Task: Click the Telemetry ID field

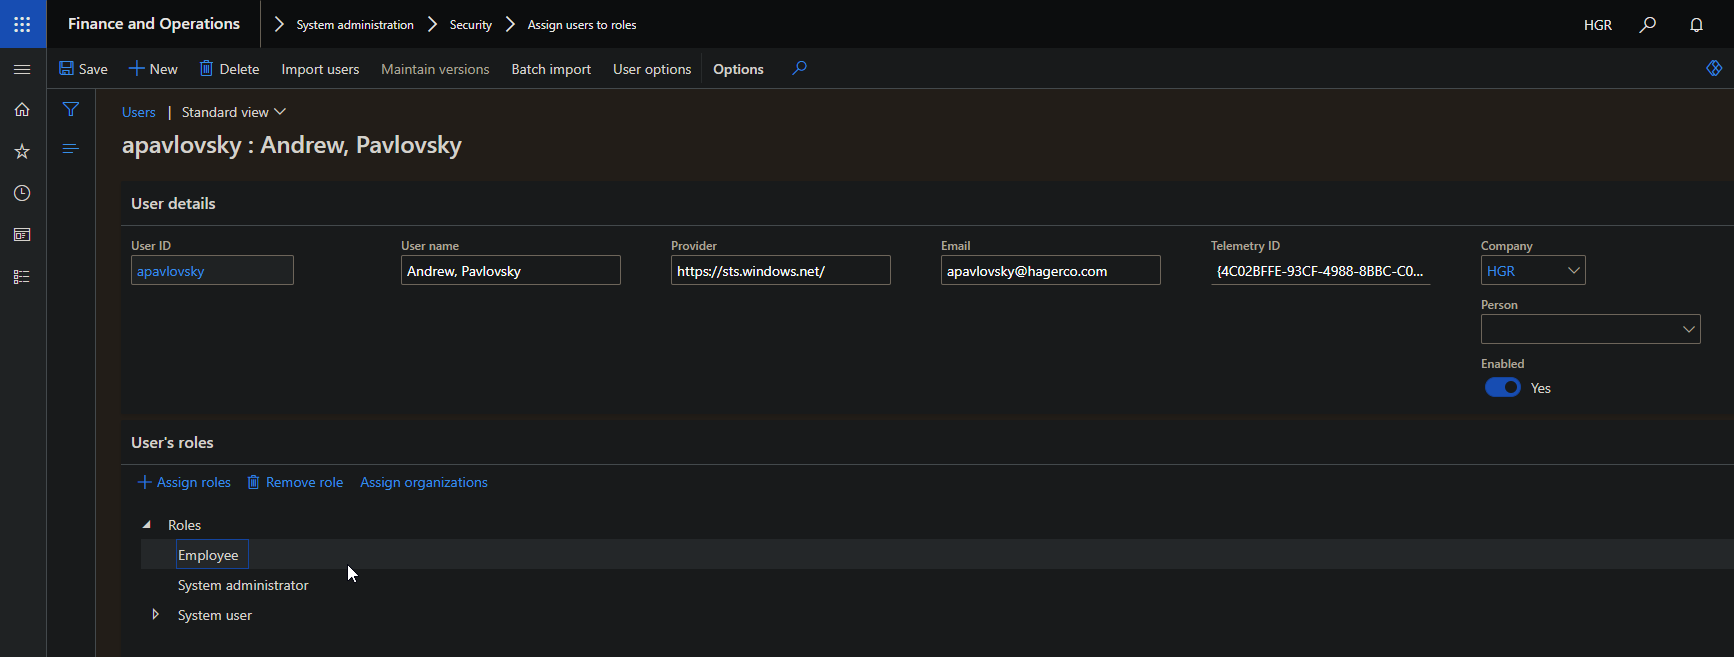Action: pyautogui.click(x=1321, y=270)
